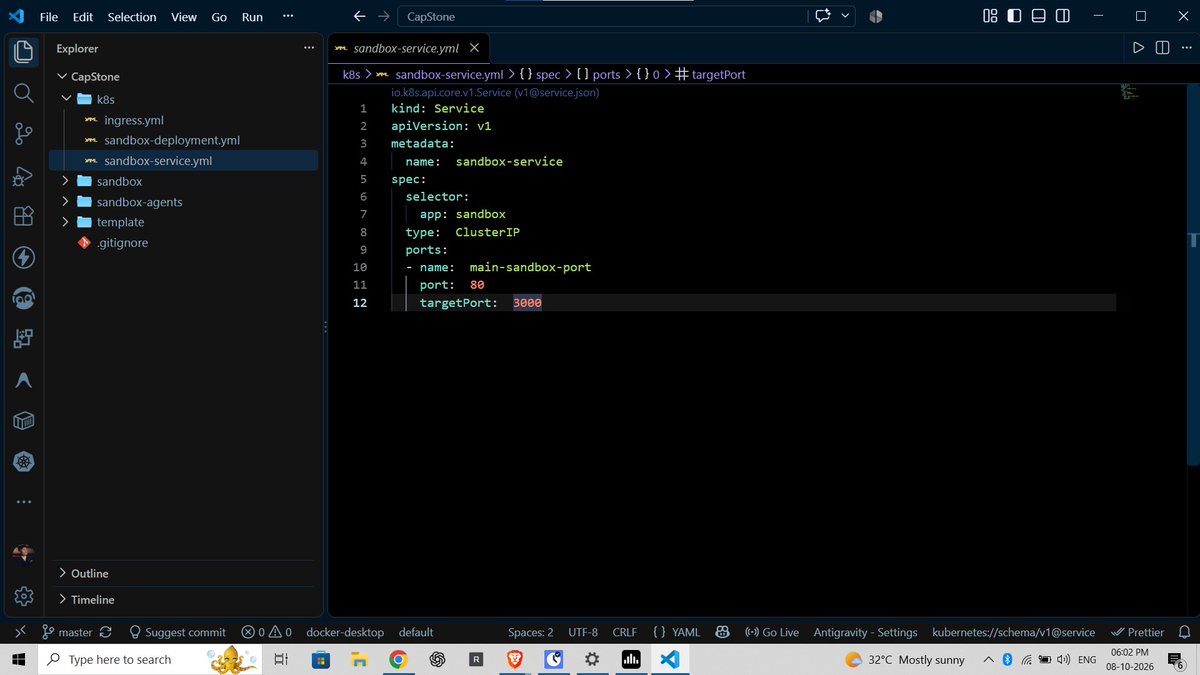Synchronize changes icon in status bar
This screenshot has width=1200, height=675.
point(106,632)
